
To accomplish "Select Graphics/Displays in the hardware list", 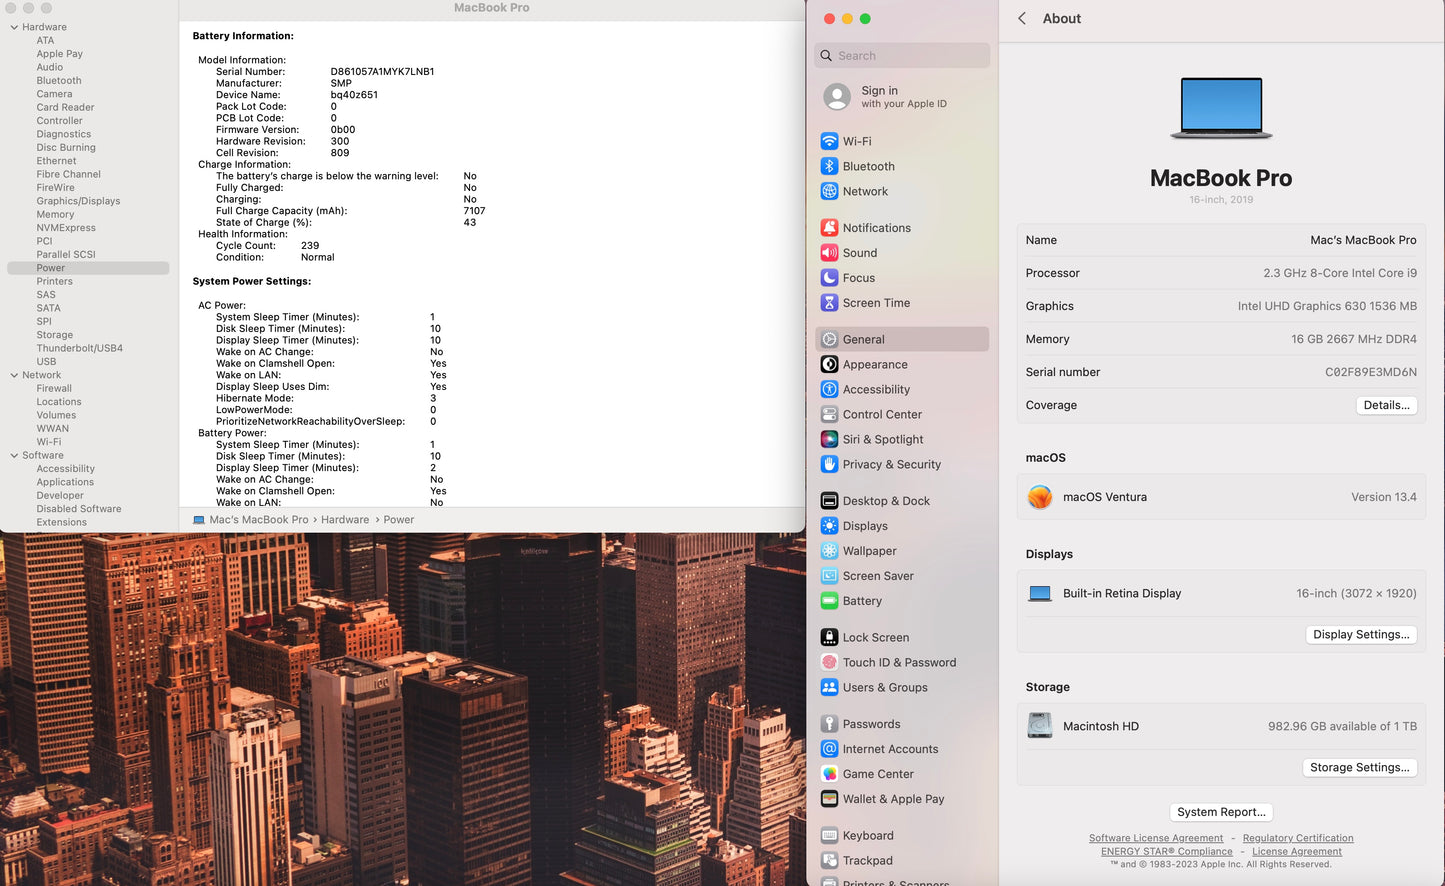I will [78, 201].
